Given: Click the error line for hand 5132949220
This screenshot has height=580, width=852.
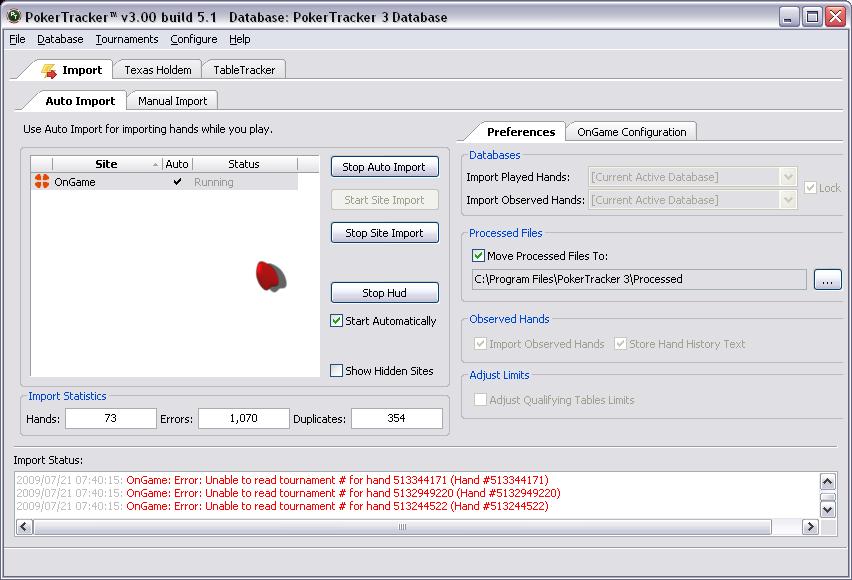Looking at the screenshot, I should tap(289, 493).
